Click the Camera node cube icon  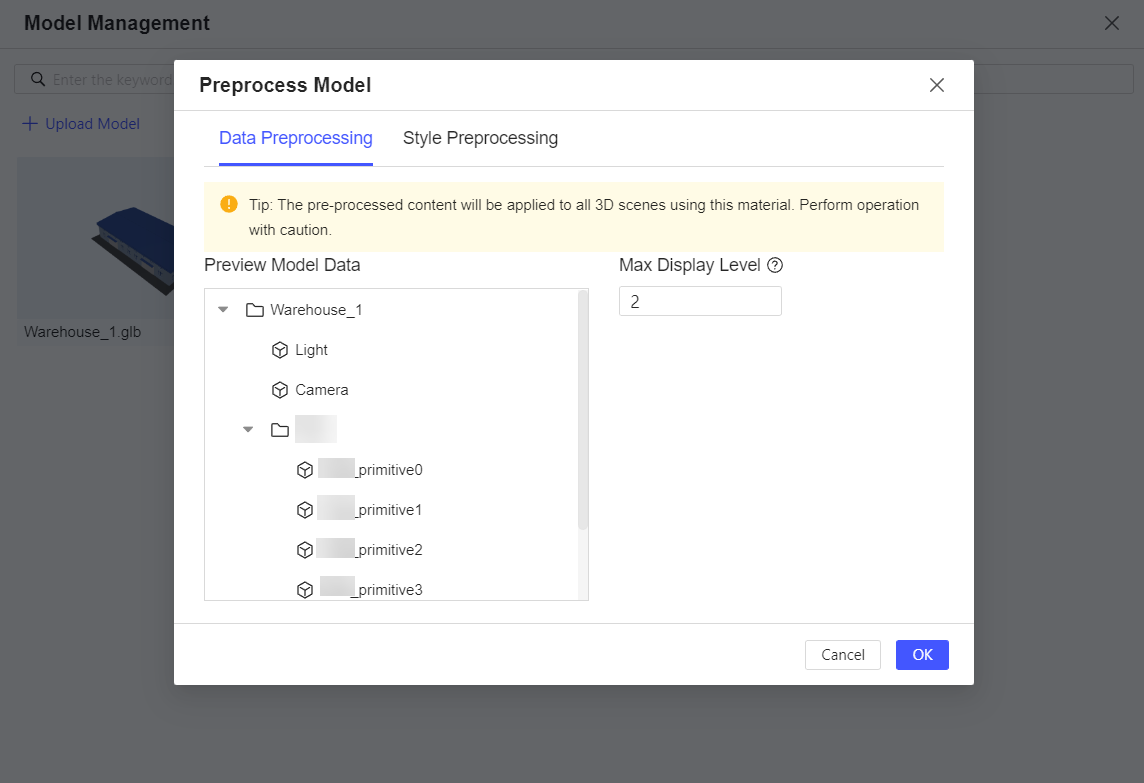[x=279, y=390]
